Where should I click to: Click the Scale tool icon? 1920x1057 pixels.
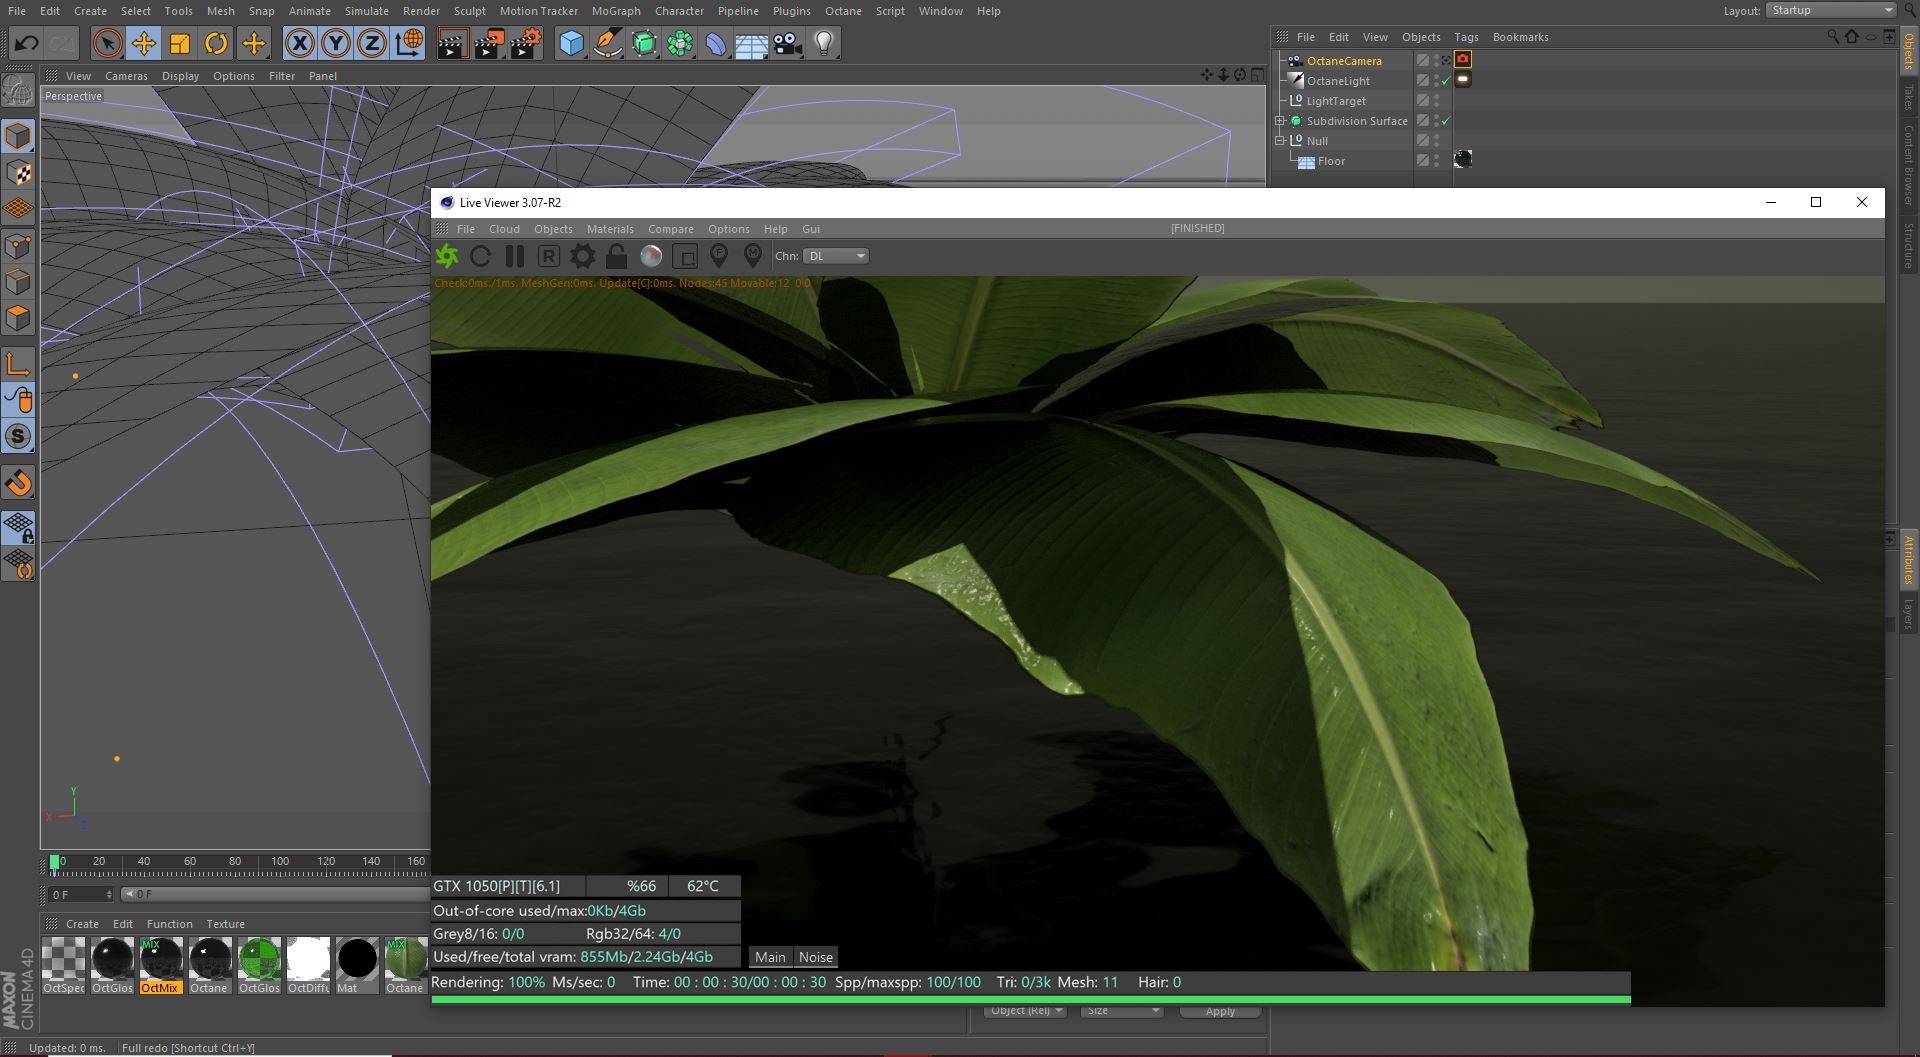click(180, 43)
